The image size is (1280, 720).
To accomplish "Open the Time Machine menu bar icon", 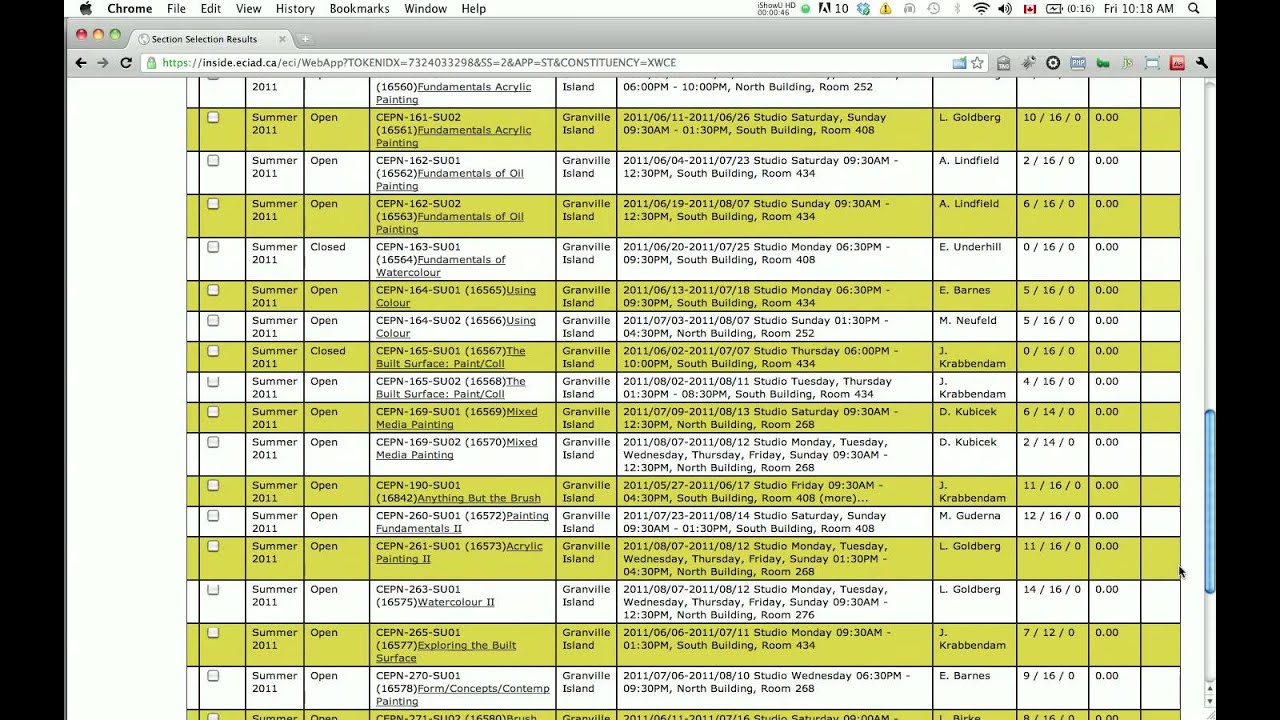I will [933, 8].
